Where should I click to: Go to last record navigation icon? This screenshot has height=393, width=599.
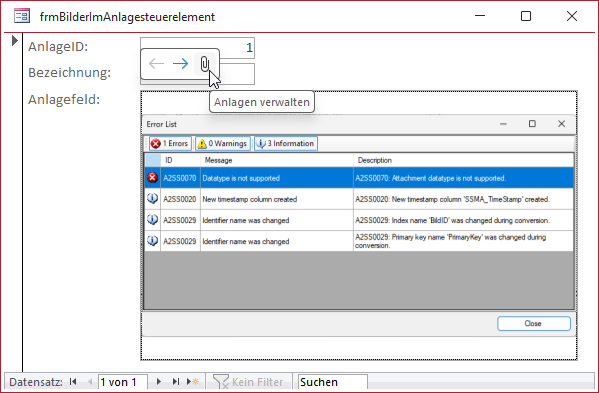(176, 382)
